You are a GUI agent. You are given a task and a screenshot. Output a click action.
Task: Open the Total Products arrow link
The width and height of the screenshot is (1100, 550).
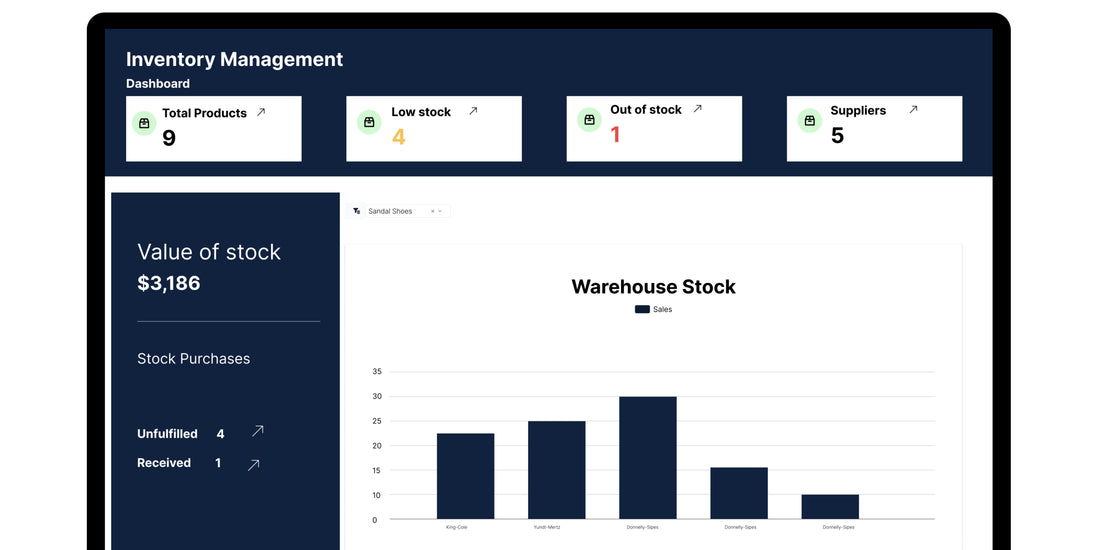pos(261,113)
